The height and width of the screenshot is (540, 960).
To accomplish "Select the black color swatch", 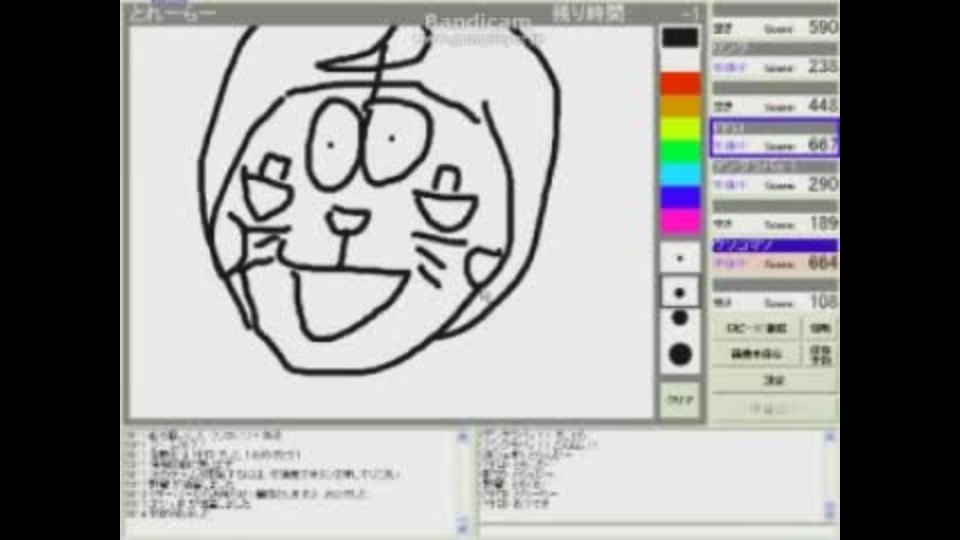I will click(x=680, y=37).
